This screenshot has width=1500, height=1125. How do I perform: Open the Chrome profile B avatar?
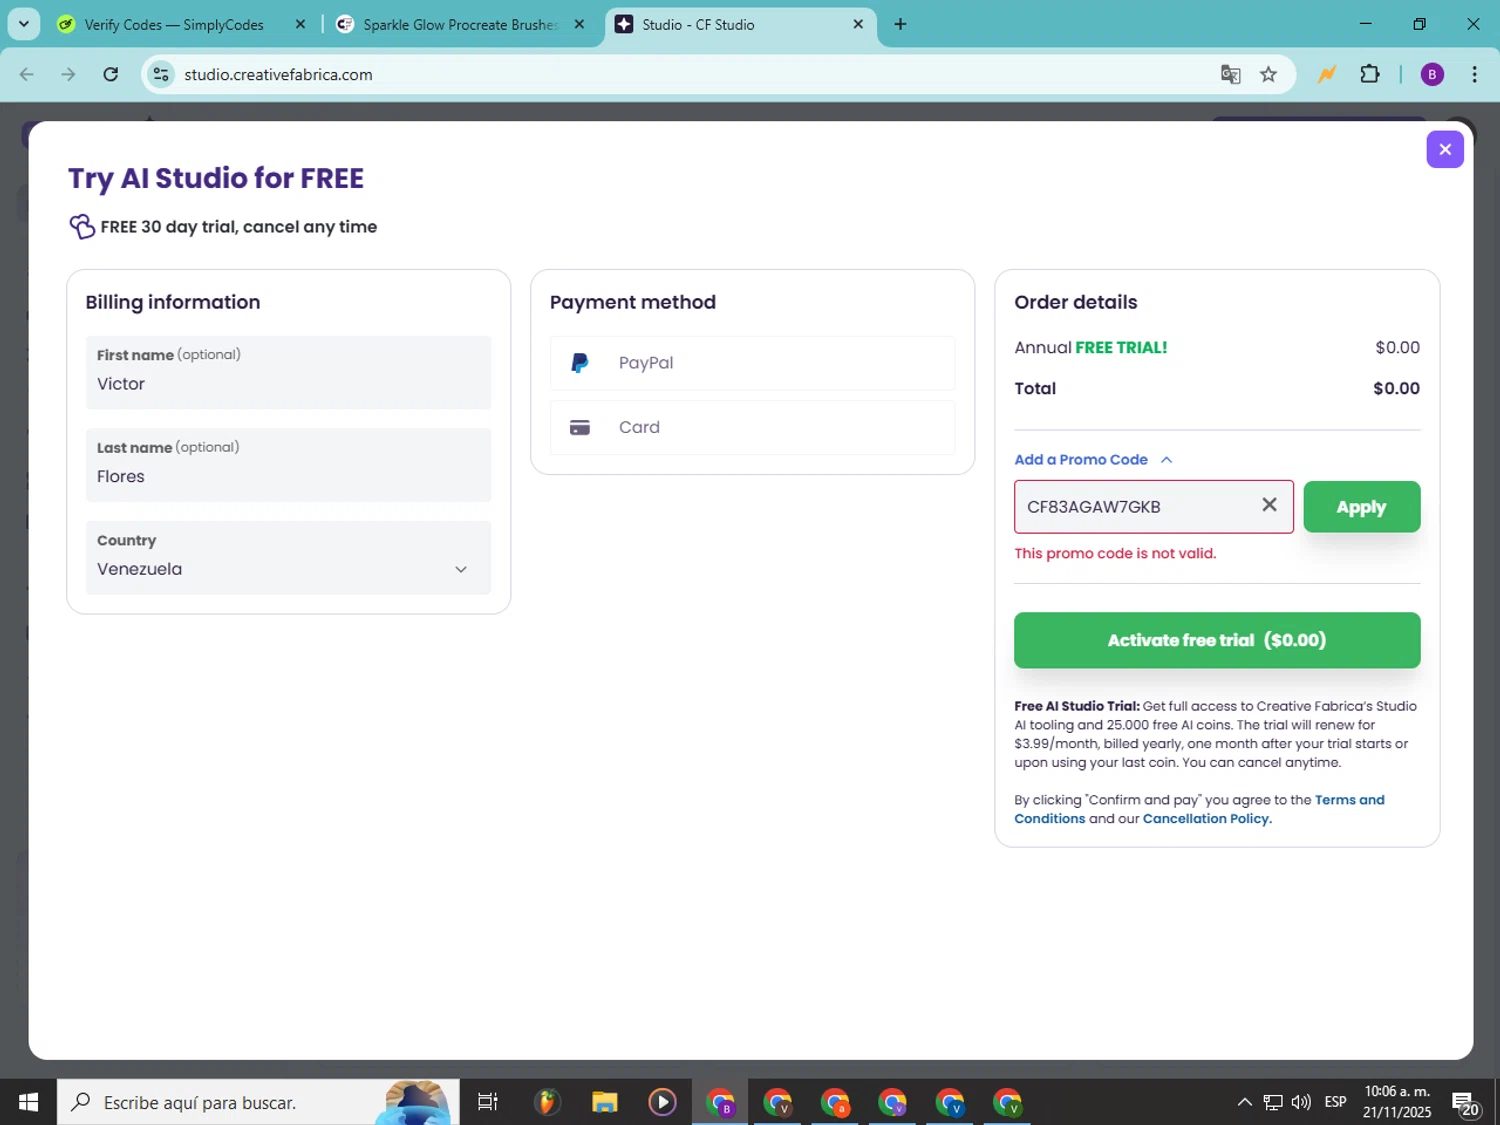1432,74
